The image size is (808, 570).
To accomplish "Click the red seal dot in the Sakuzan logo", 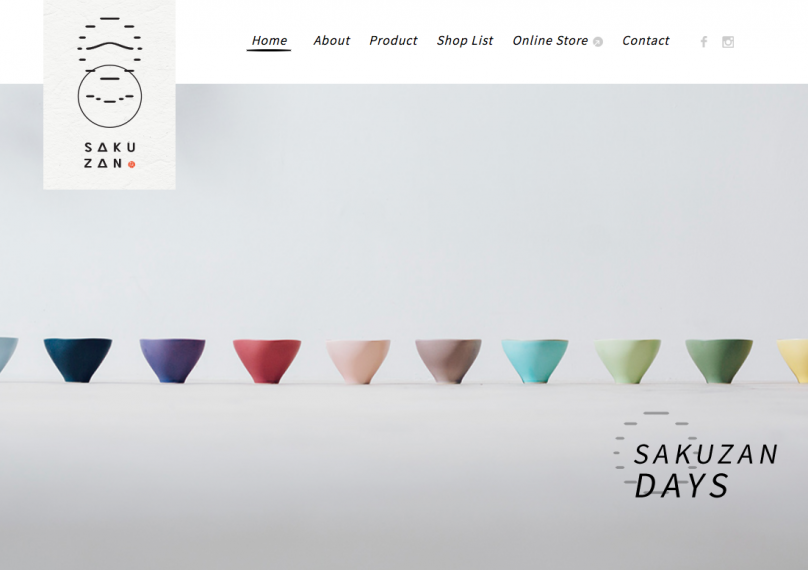I will pyautogui.click(x=131, y=164).
